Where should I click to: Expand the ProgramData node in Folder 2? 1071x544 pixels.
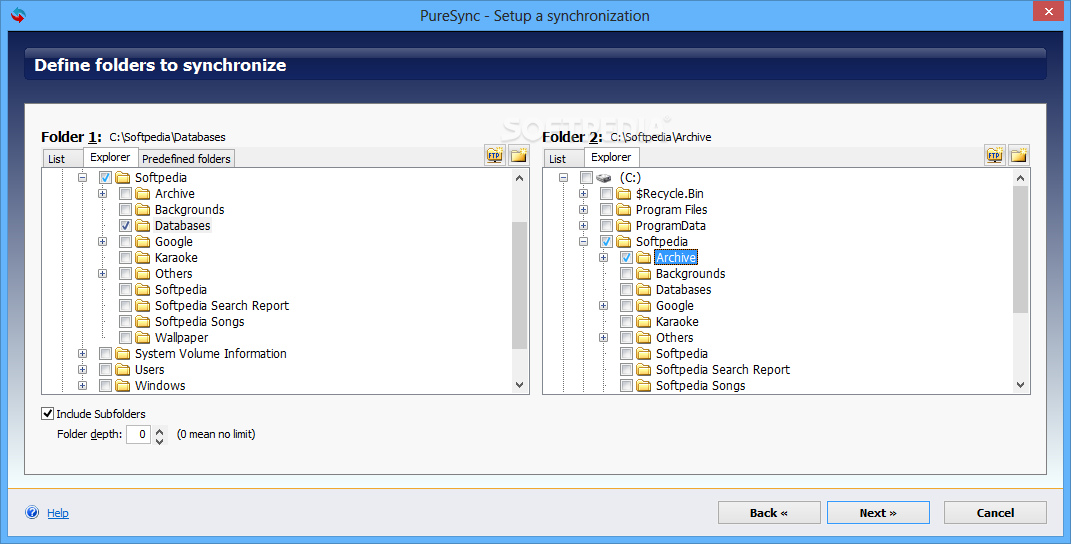583,226
